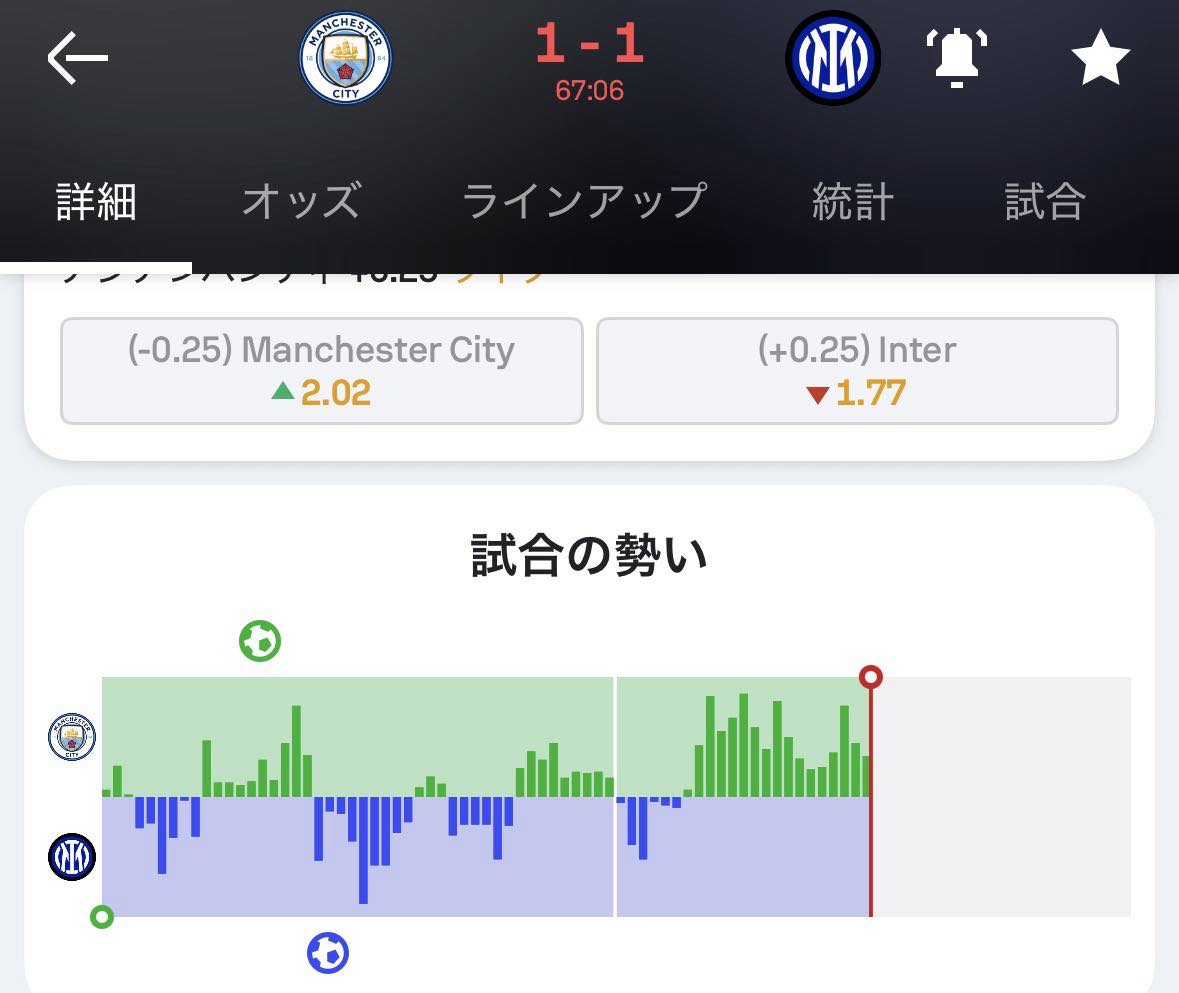Switch to the オッズ tab
The height and width of the screenshot is (993, 1179).
[x=302, y=201]
